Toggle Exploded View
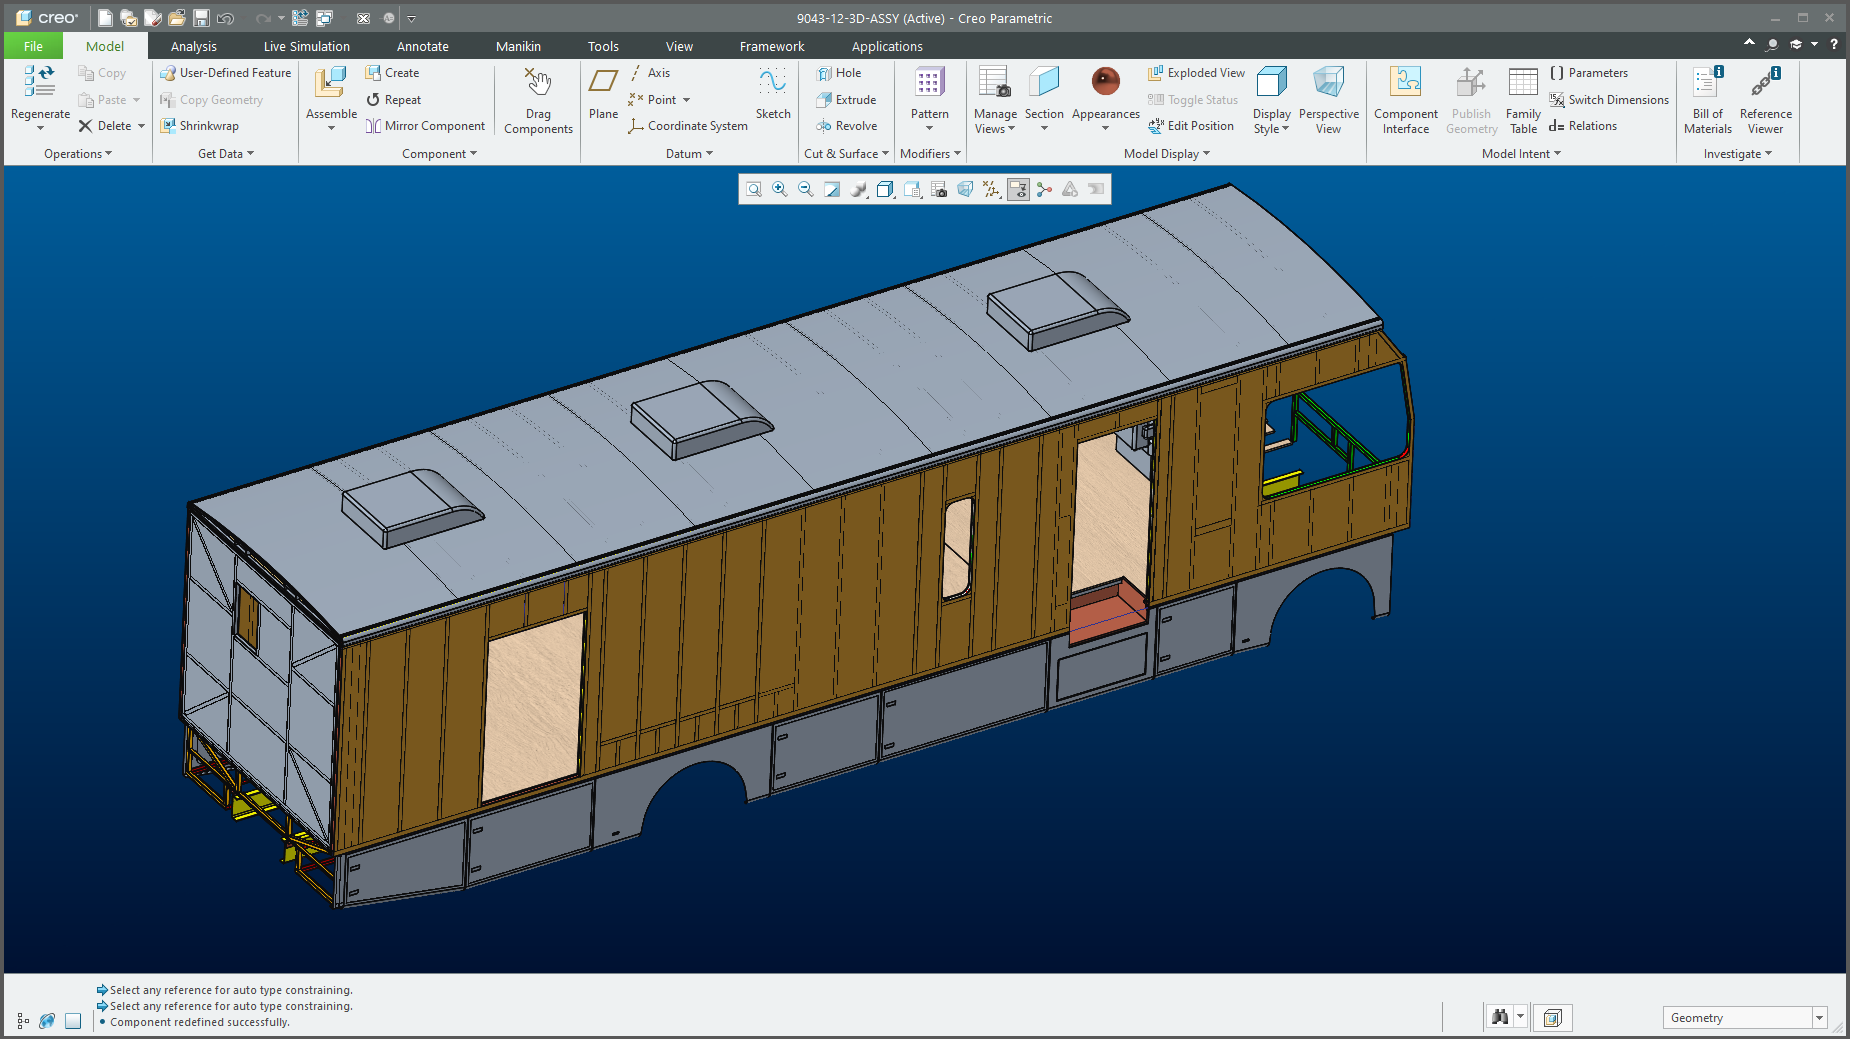The height and width of the screenshot is (1039, 1850). point(1196,73)
